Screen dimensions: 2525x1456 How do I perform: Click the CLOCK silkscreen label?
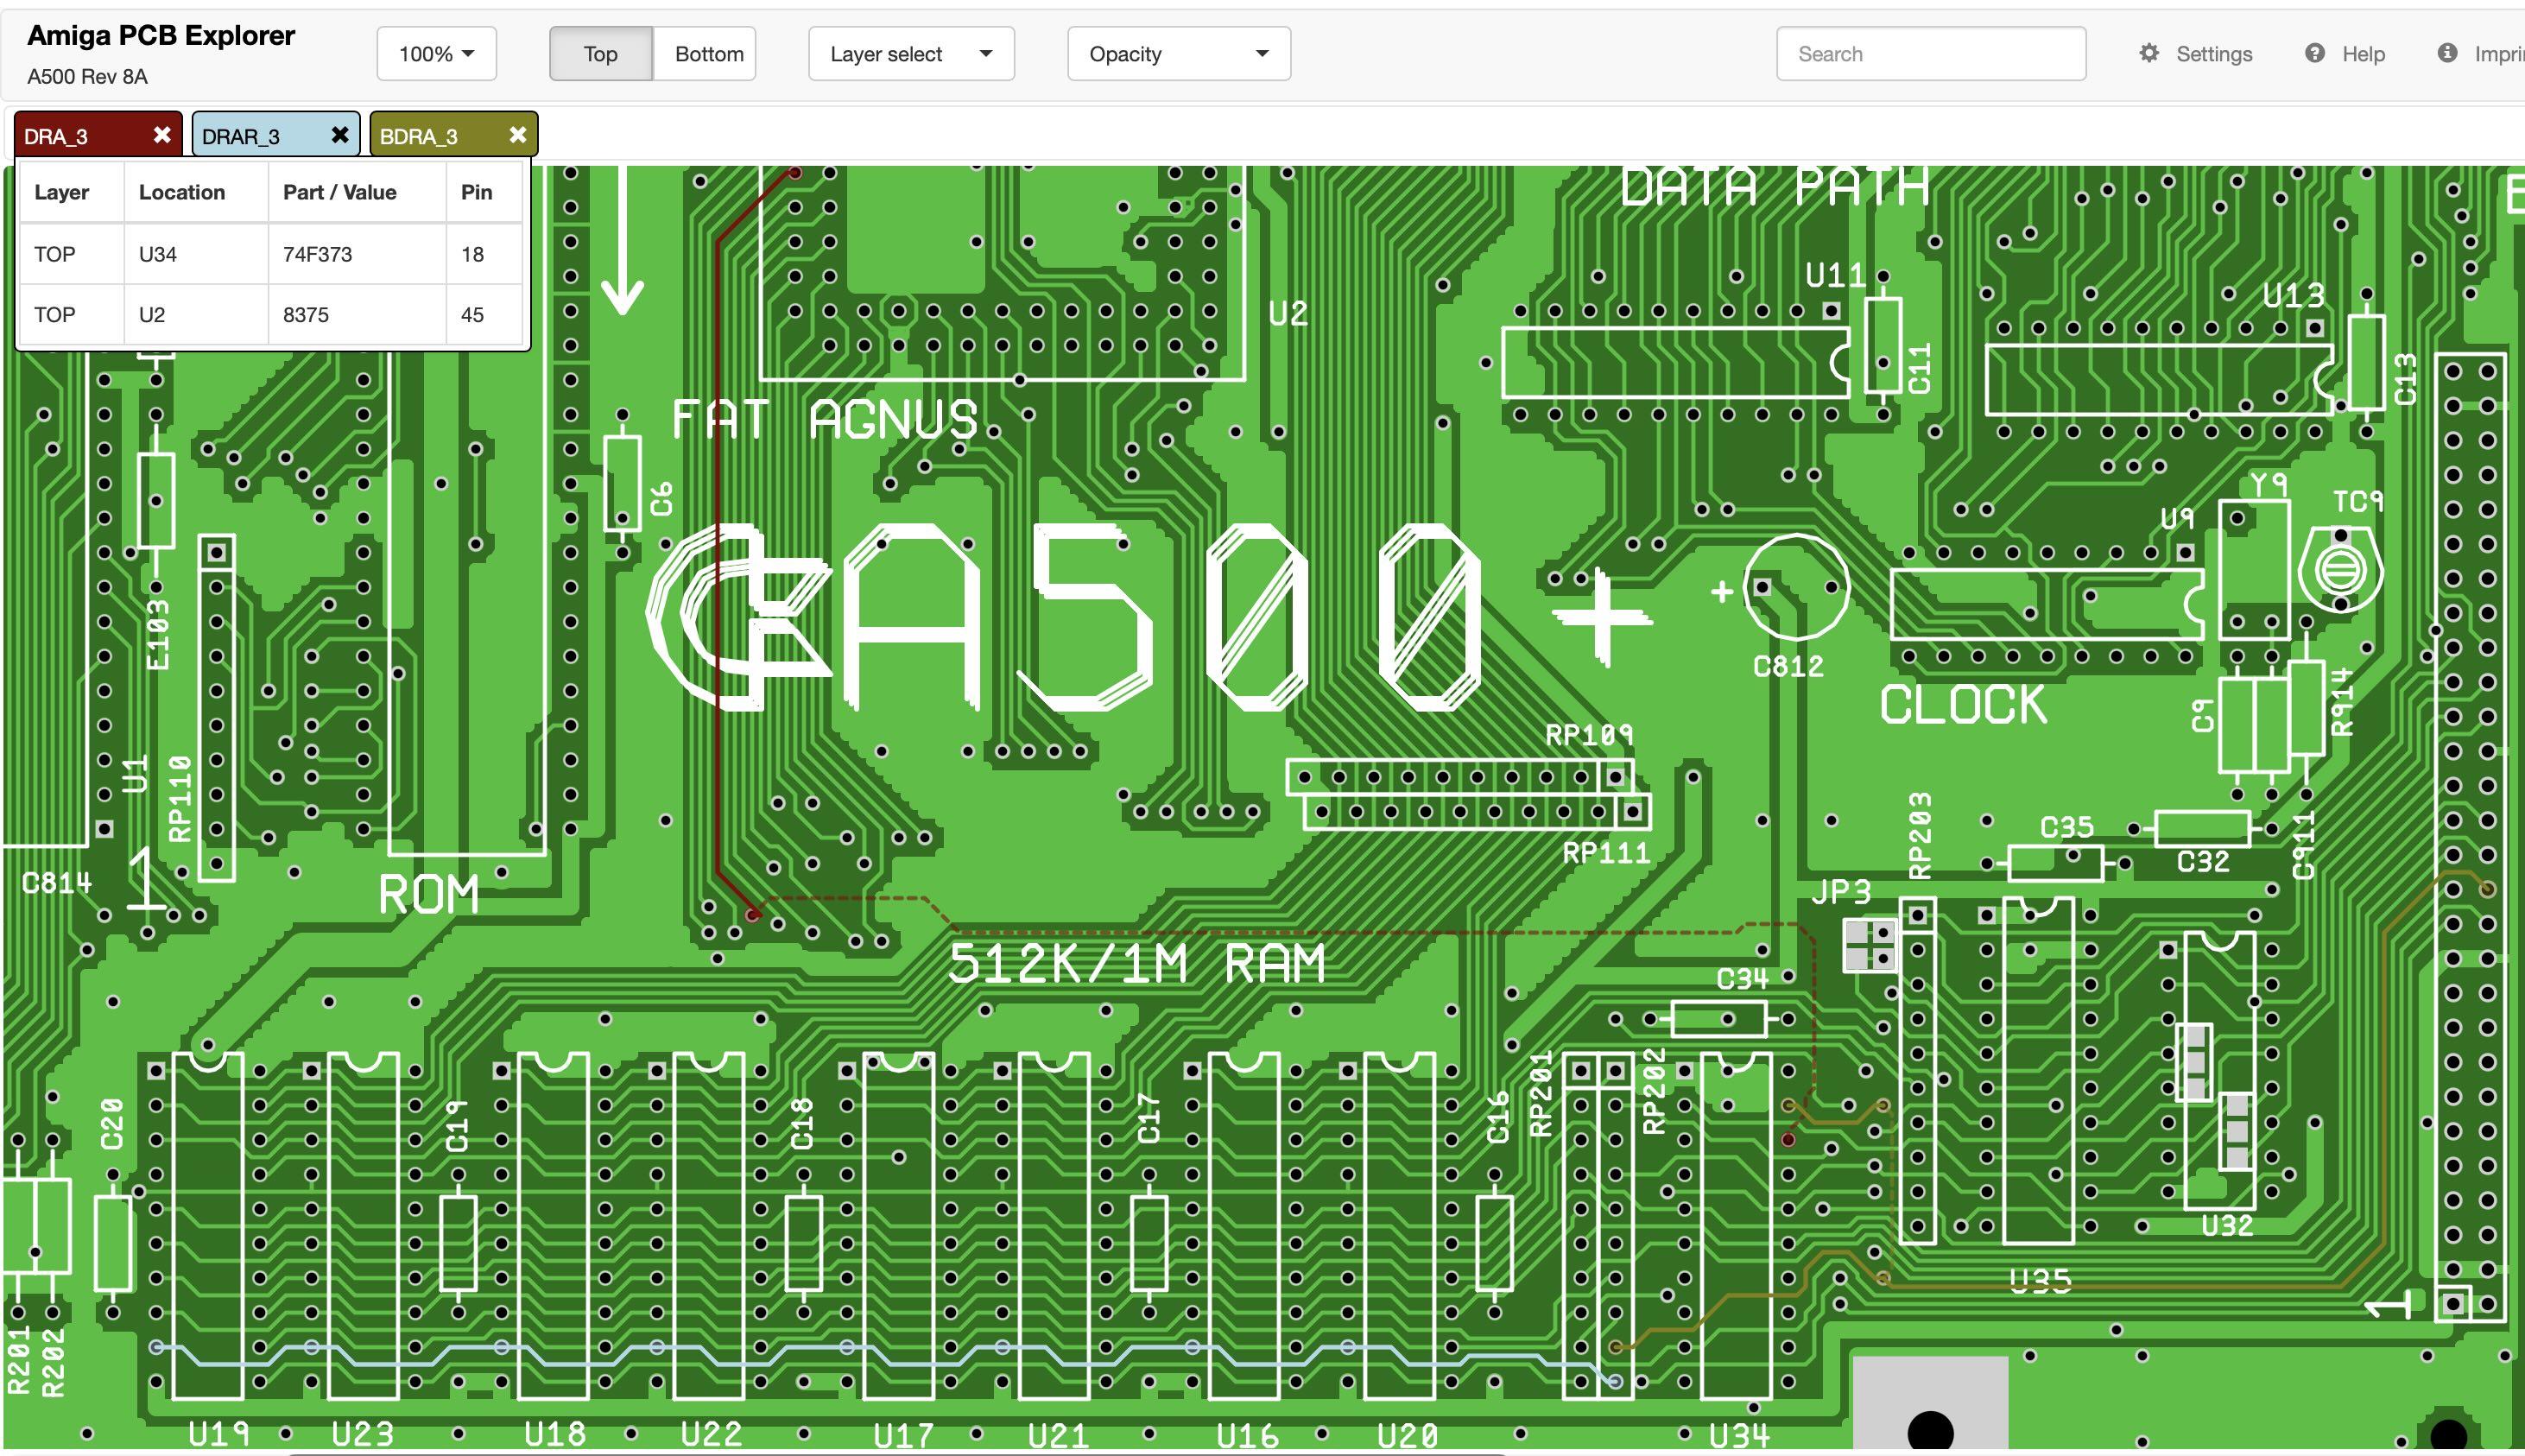1964,705
